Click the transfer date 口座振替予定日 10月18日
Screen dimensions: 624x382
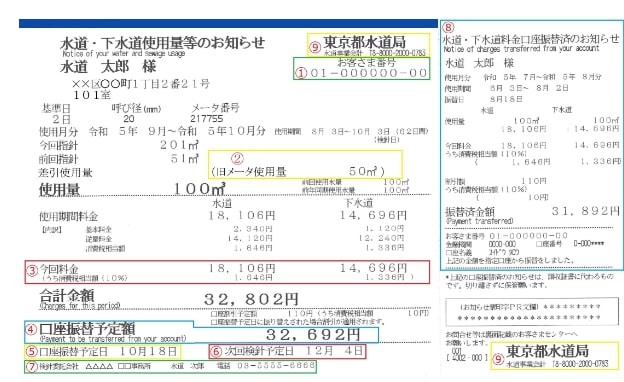[x=108, y=351]
